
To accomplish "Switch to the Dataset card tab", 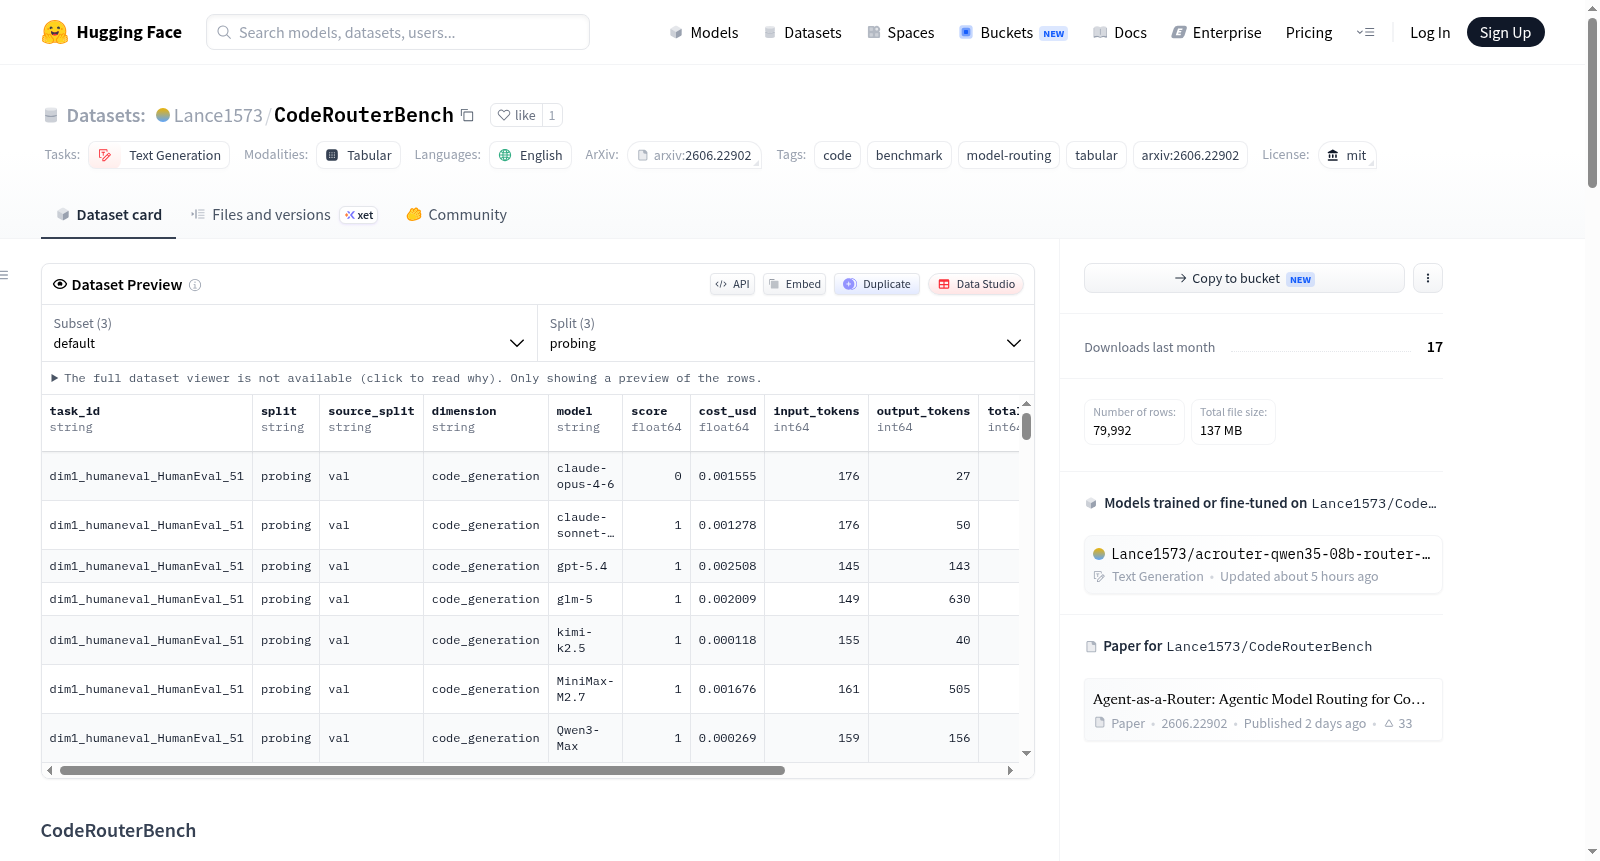I will click(x=108, y=215).
